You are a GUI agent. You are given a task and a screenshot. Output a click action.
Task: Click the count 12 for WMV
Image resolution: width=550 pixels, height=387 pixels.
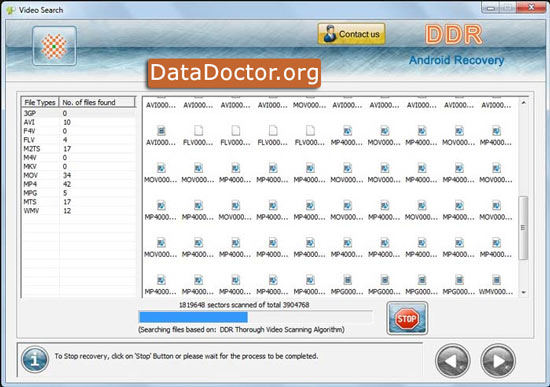point(67,211)
